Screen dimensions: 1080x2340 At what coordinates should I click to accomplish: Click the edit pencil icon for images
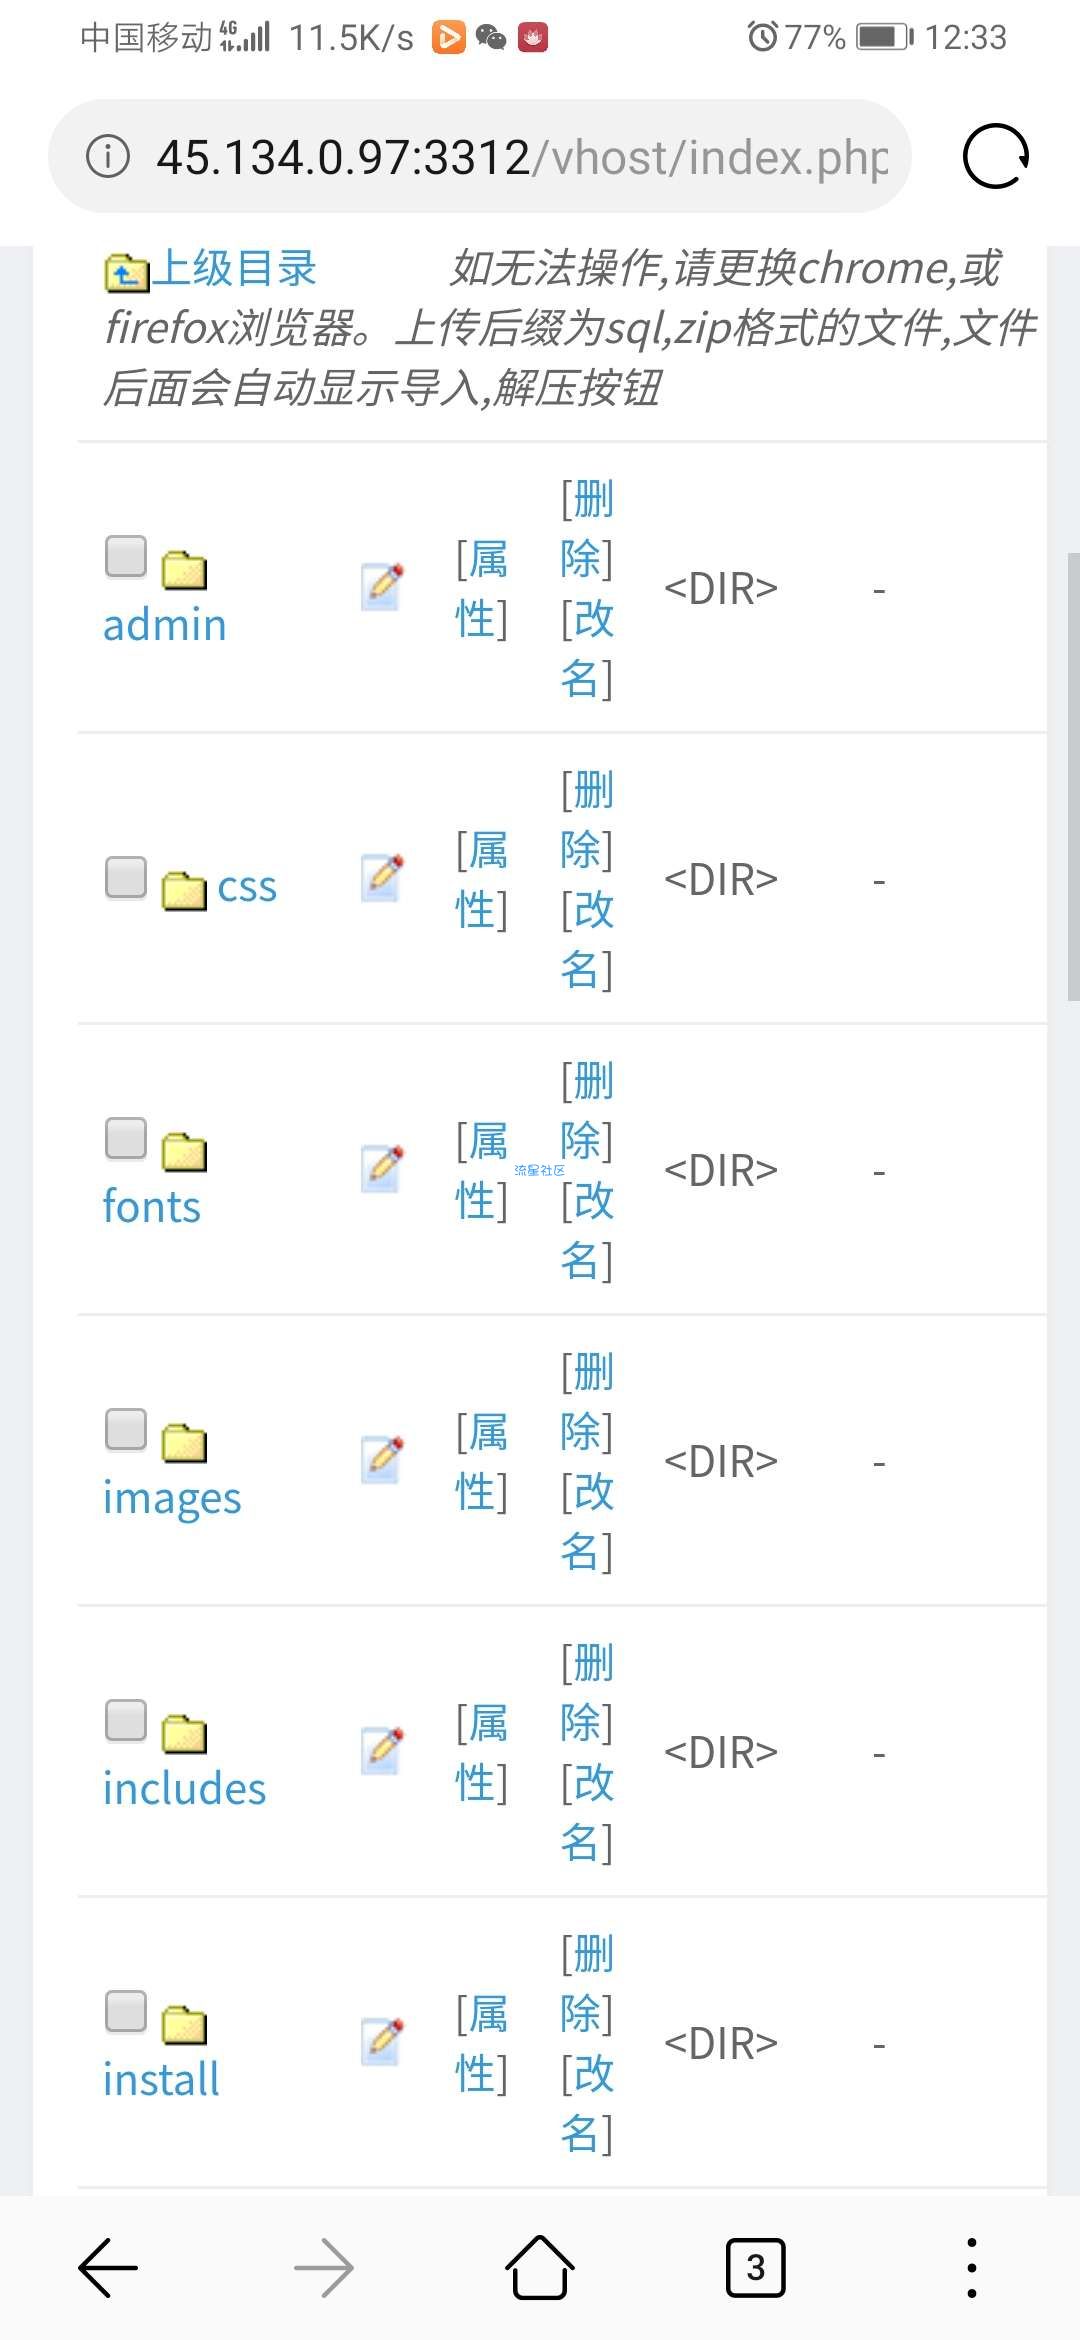click(382, 1460)
